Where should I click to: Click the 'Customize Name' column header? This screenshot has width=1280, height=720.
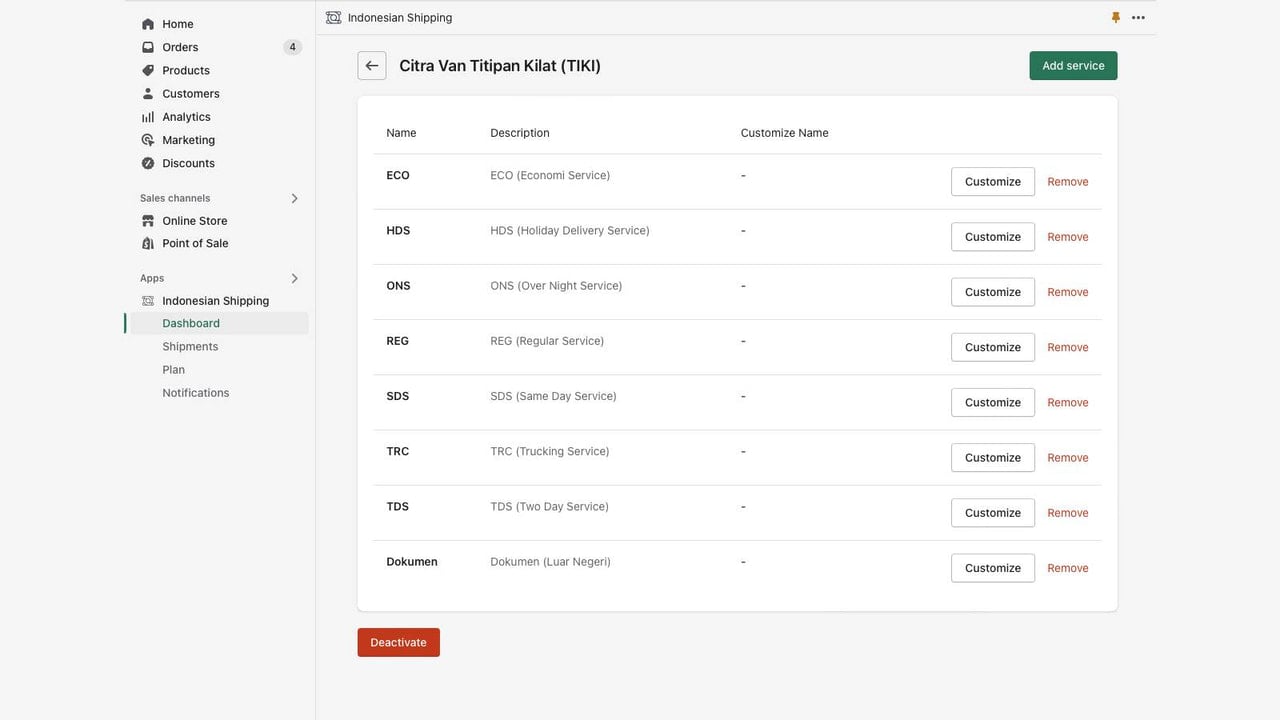coord(785,133)
